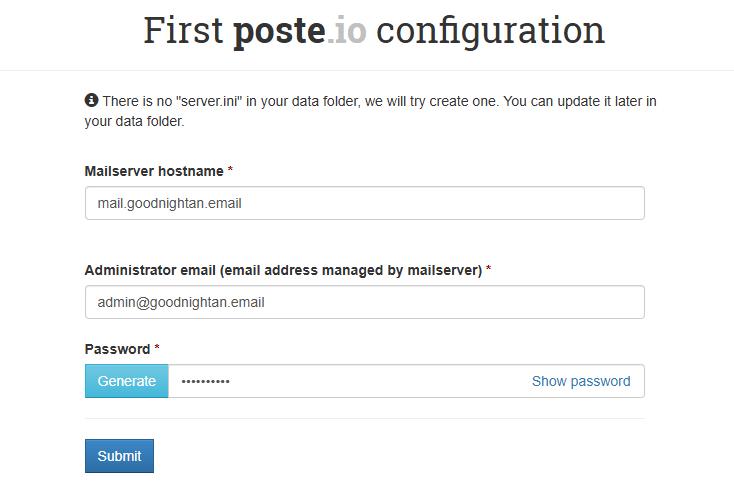Screen dimensions: 734x504
Task: Toggle Show password
Action: point(580,381)
